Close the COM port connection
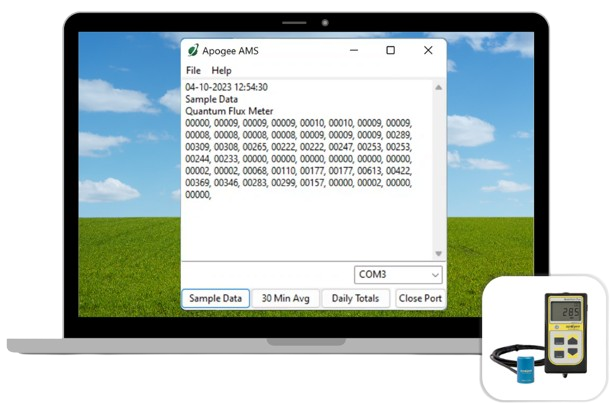The height and width of the screenshot is (408, 612). click(420, 299)
